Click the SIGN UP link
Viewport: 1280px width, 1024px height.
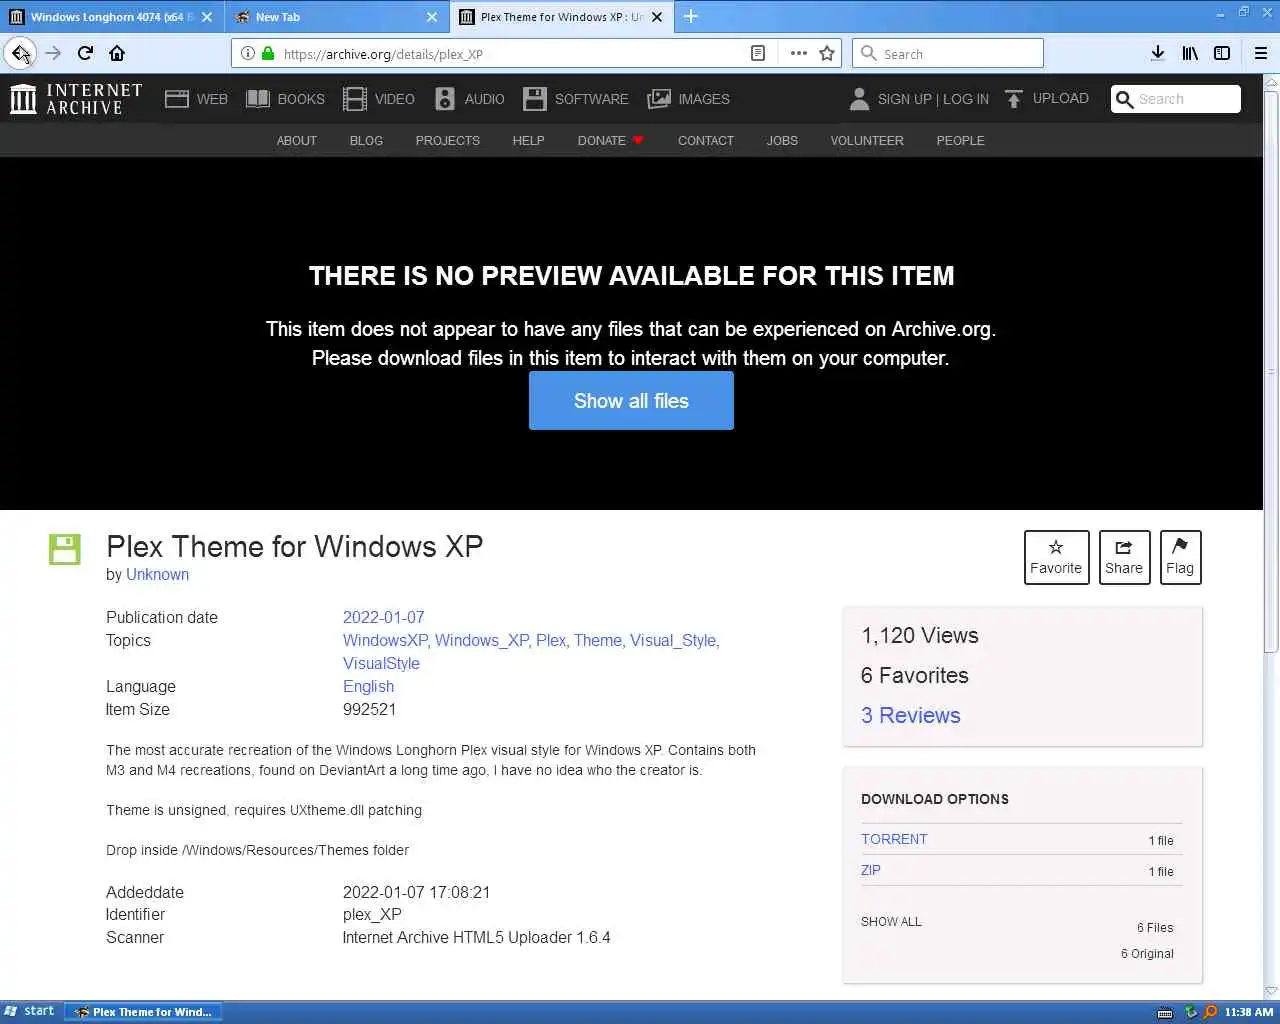point(905,99)
